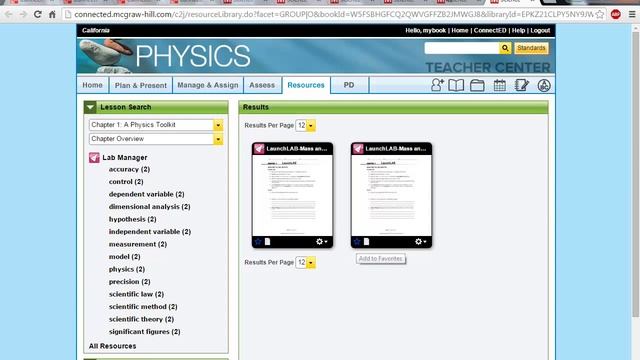Filter by dependent variable (2)
The height and width of the screenshot is (360, 640).
[x=147, y=194]
